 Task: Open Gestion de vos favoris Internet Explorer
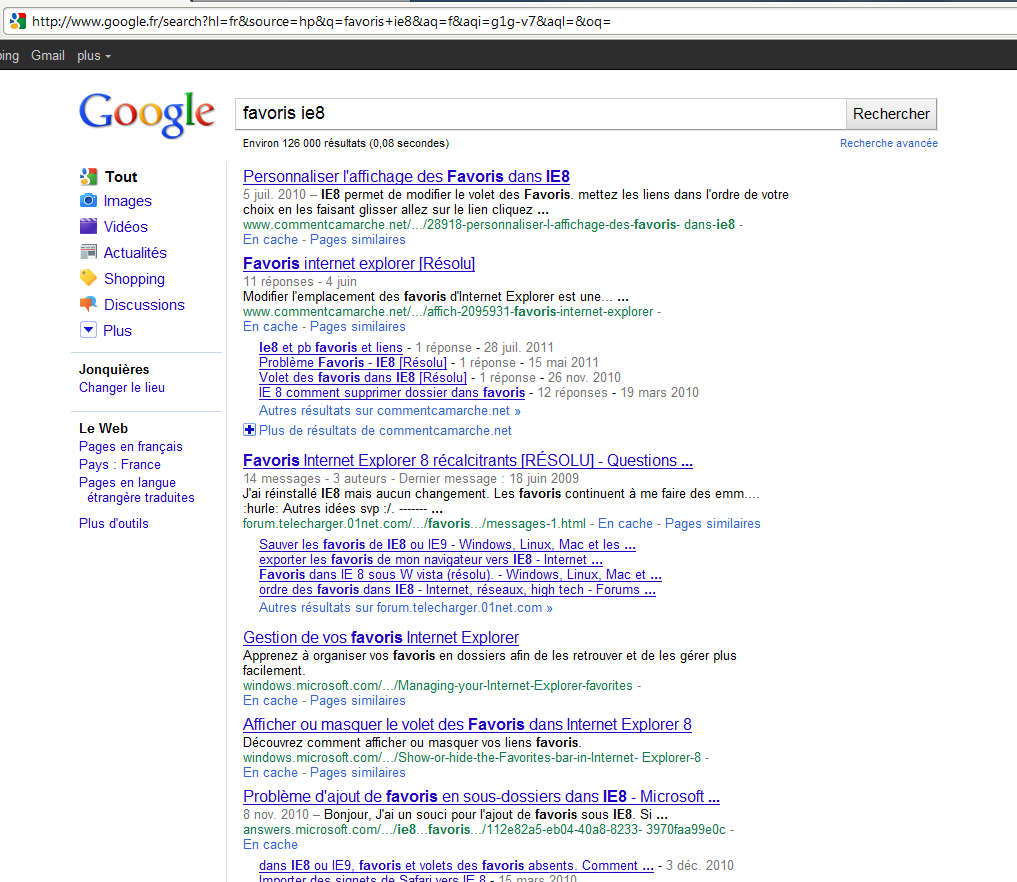pyautogui.click(x=381, y=638)
